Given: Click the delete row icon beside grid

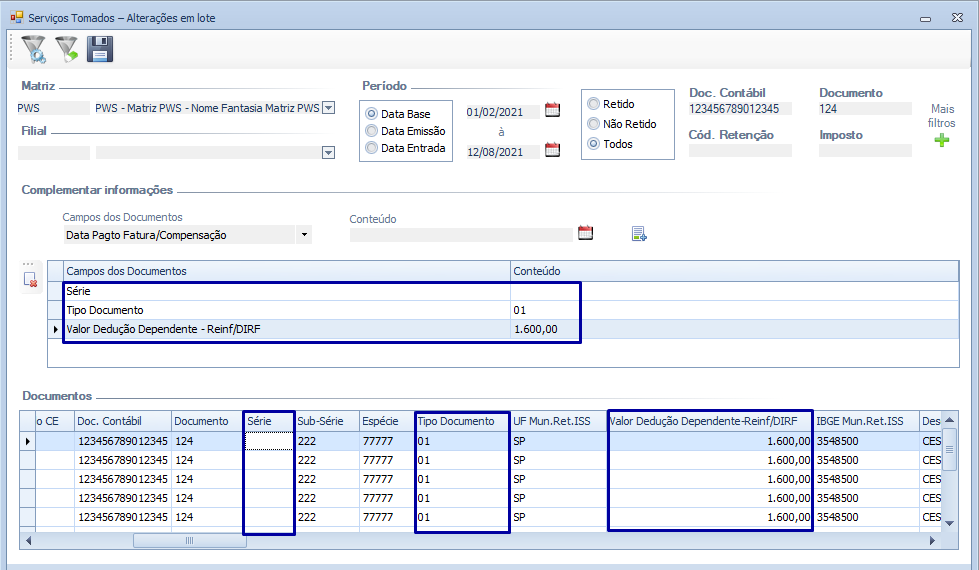Looking at the screenshot, I should click(30, 279).
